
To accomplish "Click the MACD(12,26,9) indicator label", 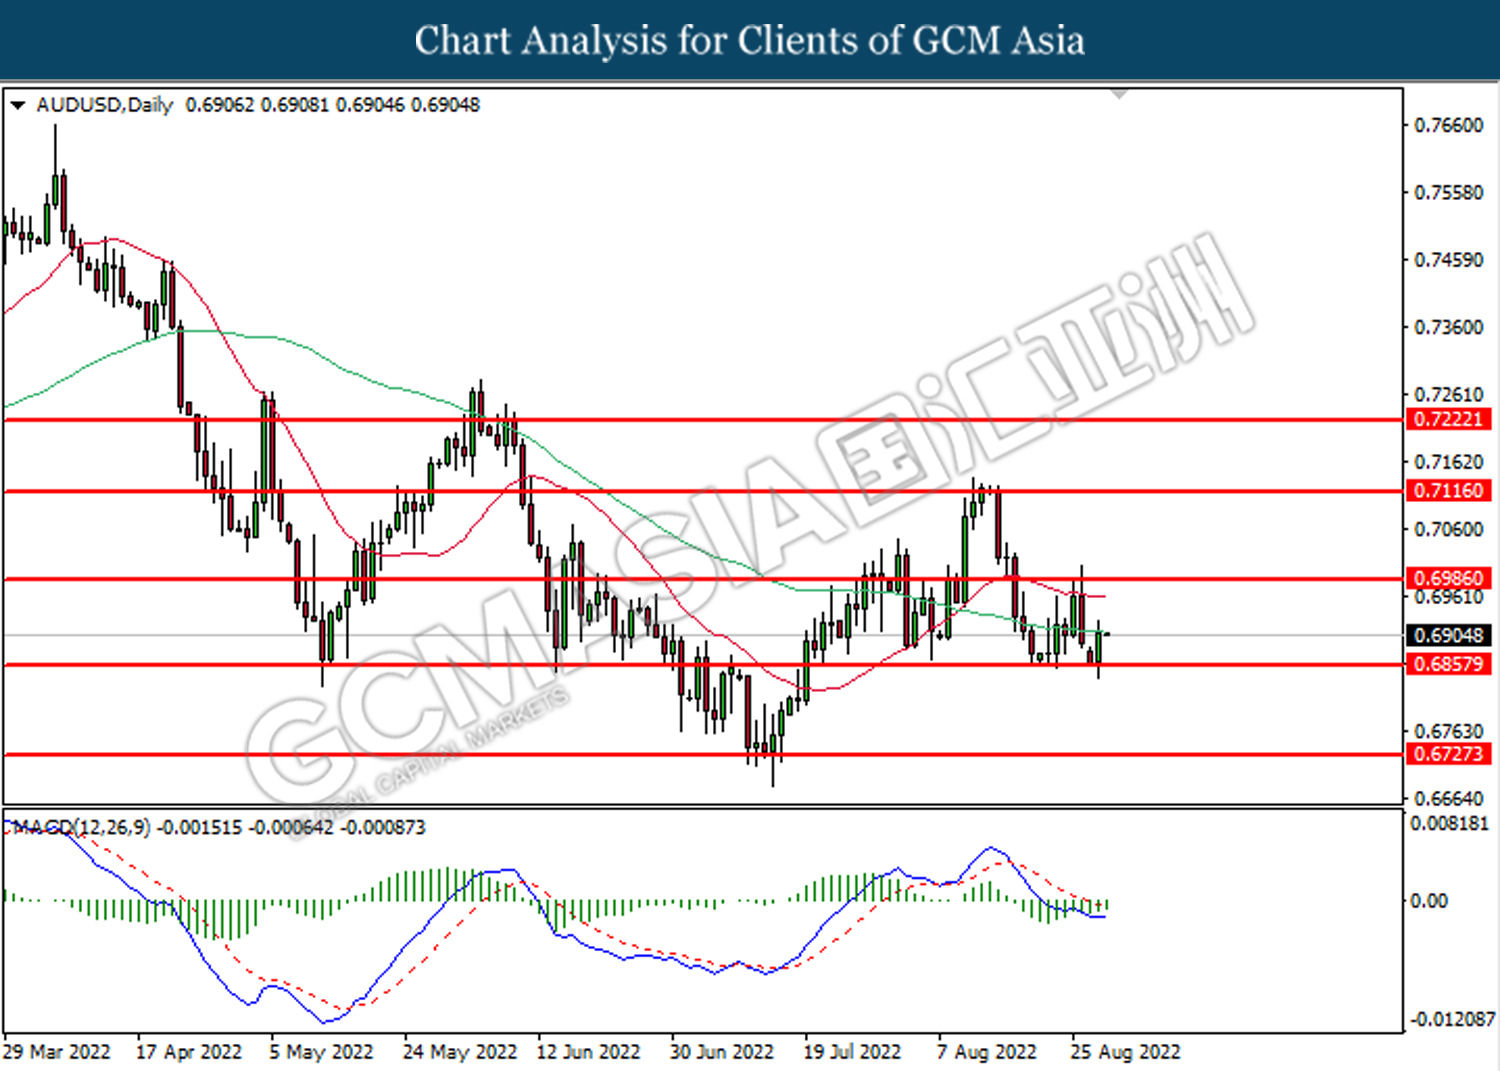I will 80,828.
